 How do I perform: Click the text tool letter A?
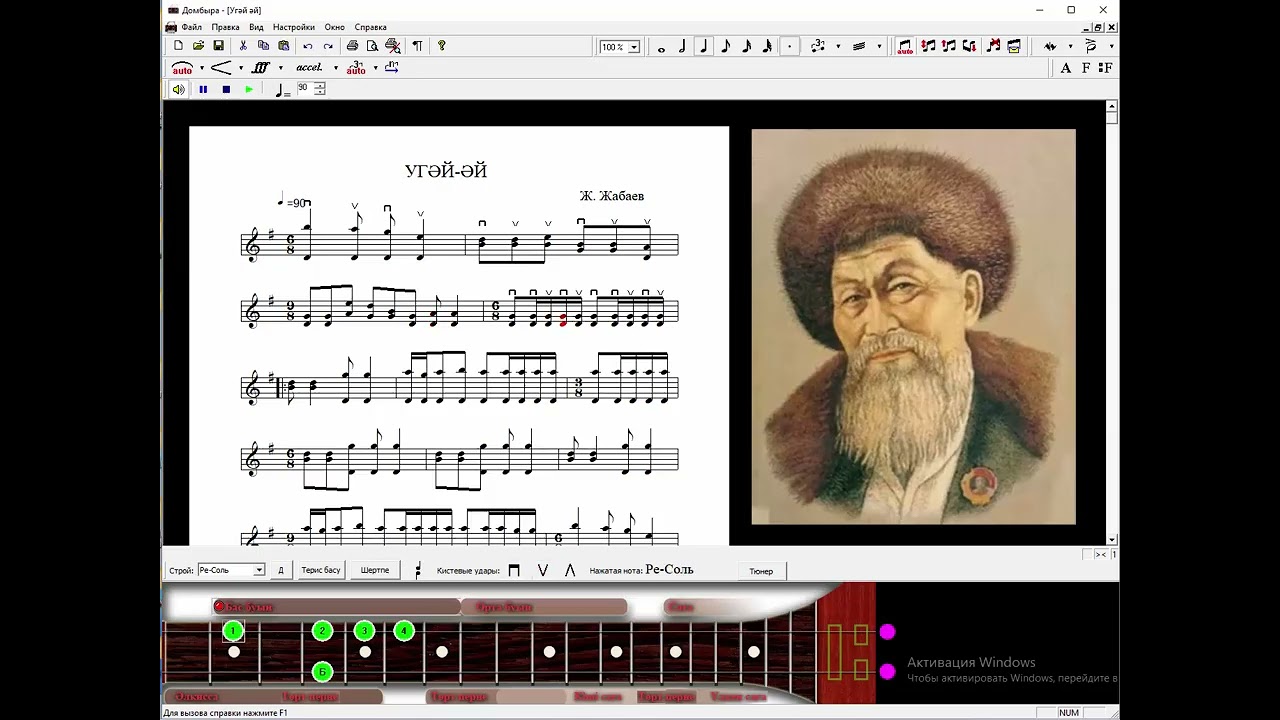[x=1065, y=68]
